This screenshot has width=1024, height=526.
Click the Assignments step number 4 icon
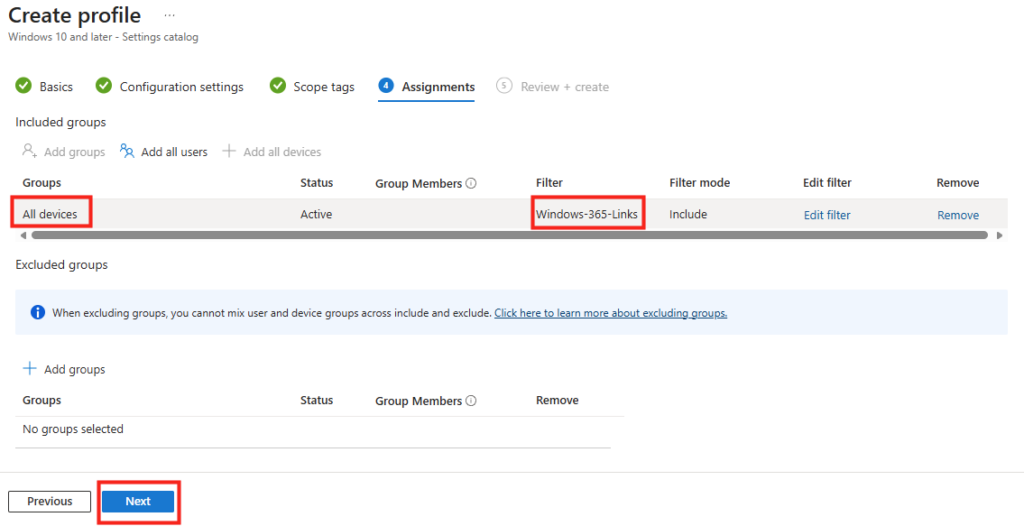pyautogui.click(x=386, y=86)
